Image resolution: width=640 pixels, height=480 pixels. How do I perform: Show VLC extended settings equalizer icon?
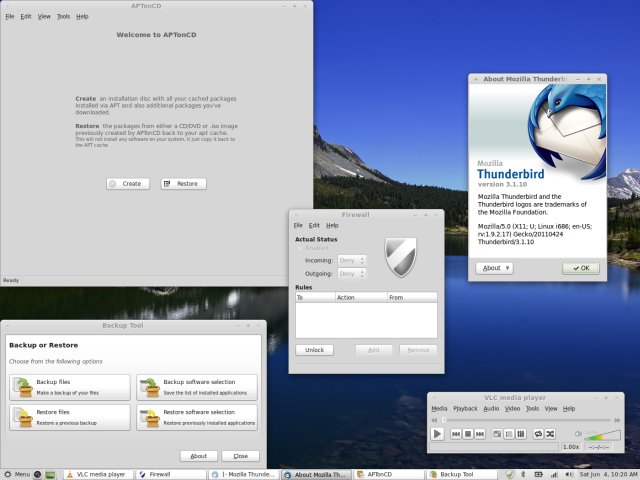pos(521,434)
